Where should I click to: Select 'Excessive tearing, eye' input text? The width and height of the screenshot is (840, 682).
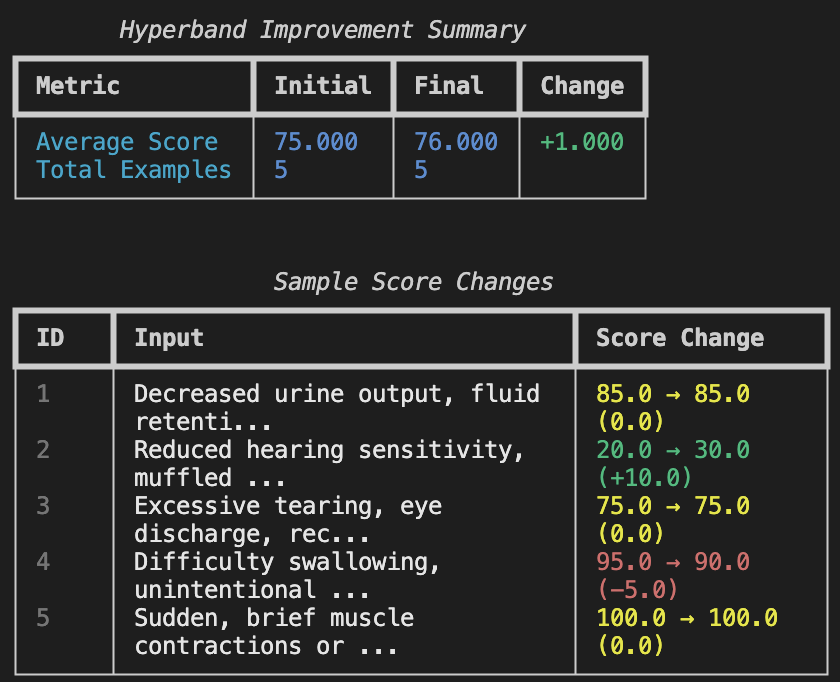[x=288, y=507]
